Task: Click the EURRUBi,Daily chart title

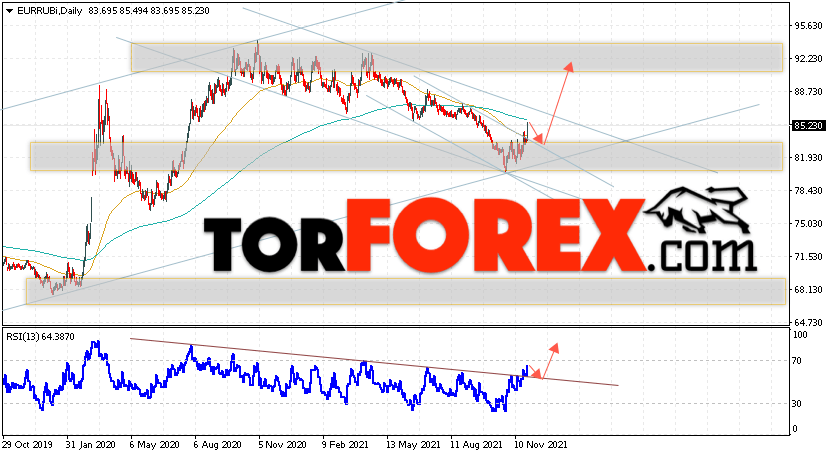Action: coord(49,11)
